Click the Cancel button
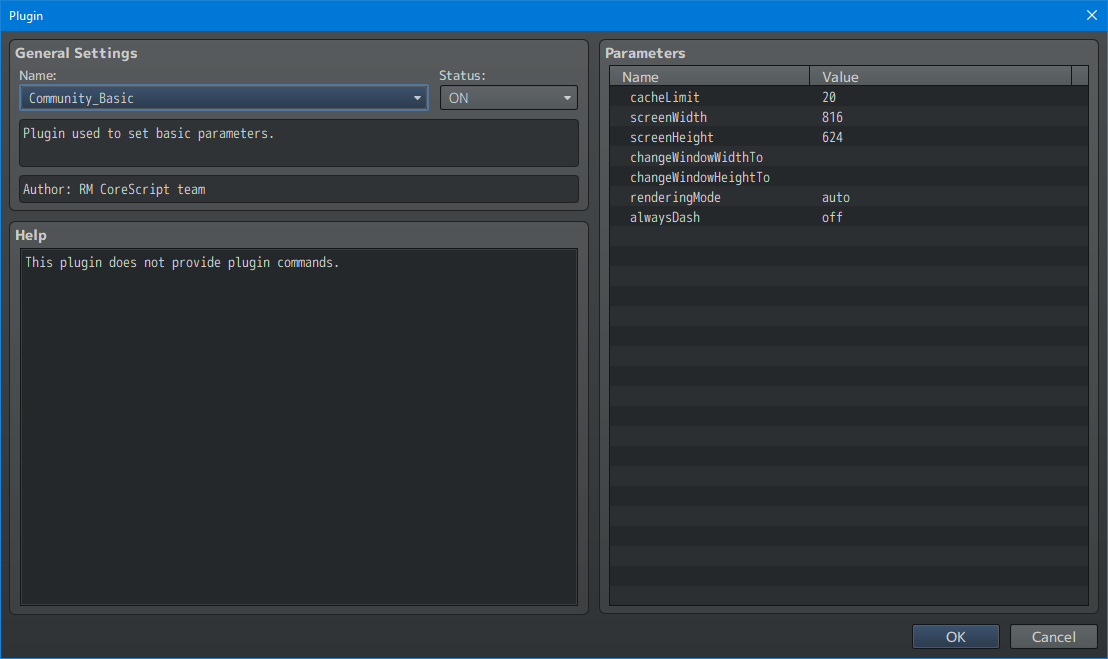 click(x=1053, y=636)
